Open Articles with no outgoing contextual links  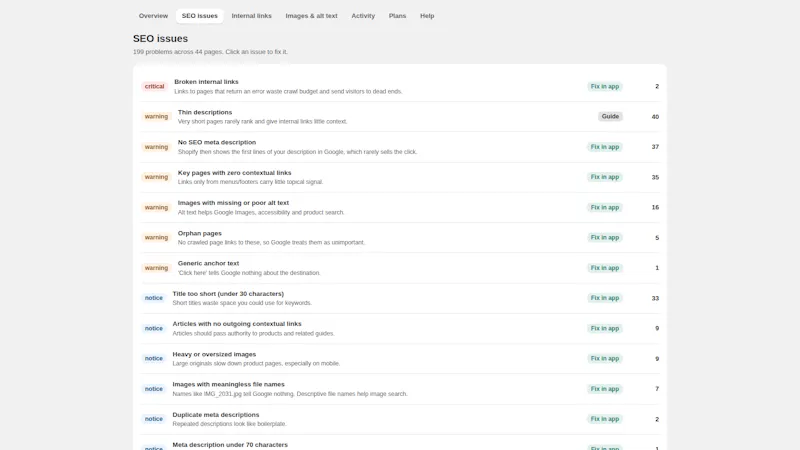point(400,329)
